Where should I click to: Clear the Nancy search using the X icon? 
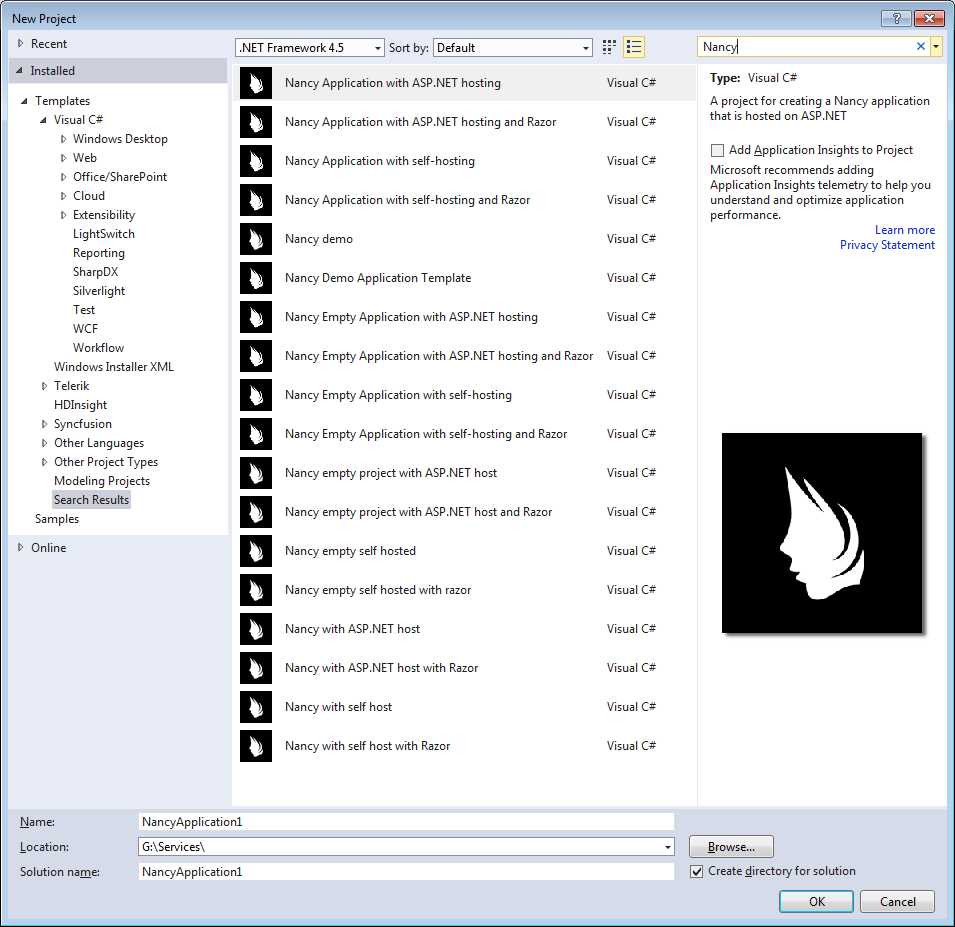pos(923,46)
